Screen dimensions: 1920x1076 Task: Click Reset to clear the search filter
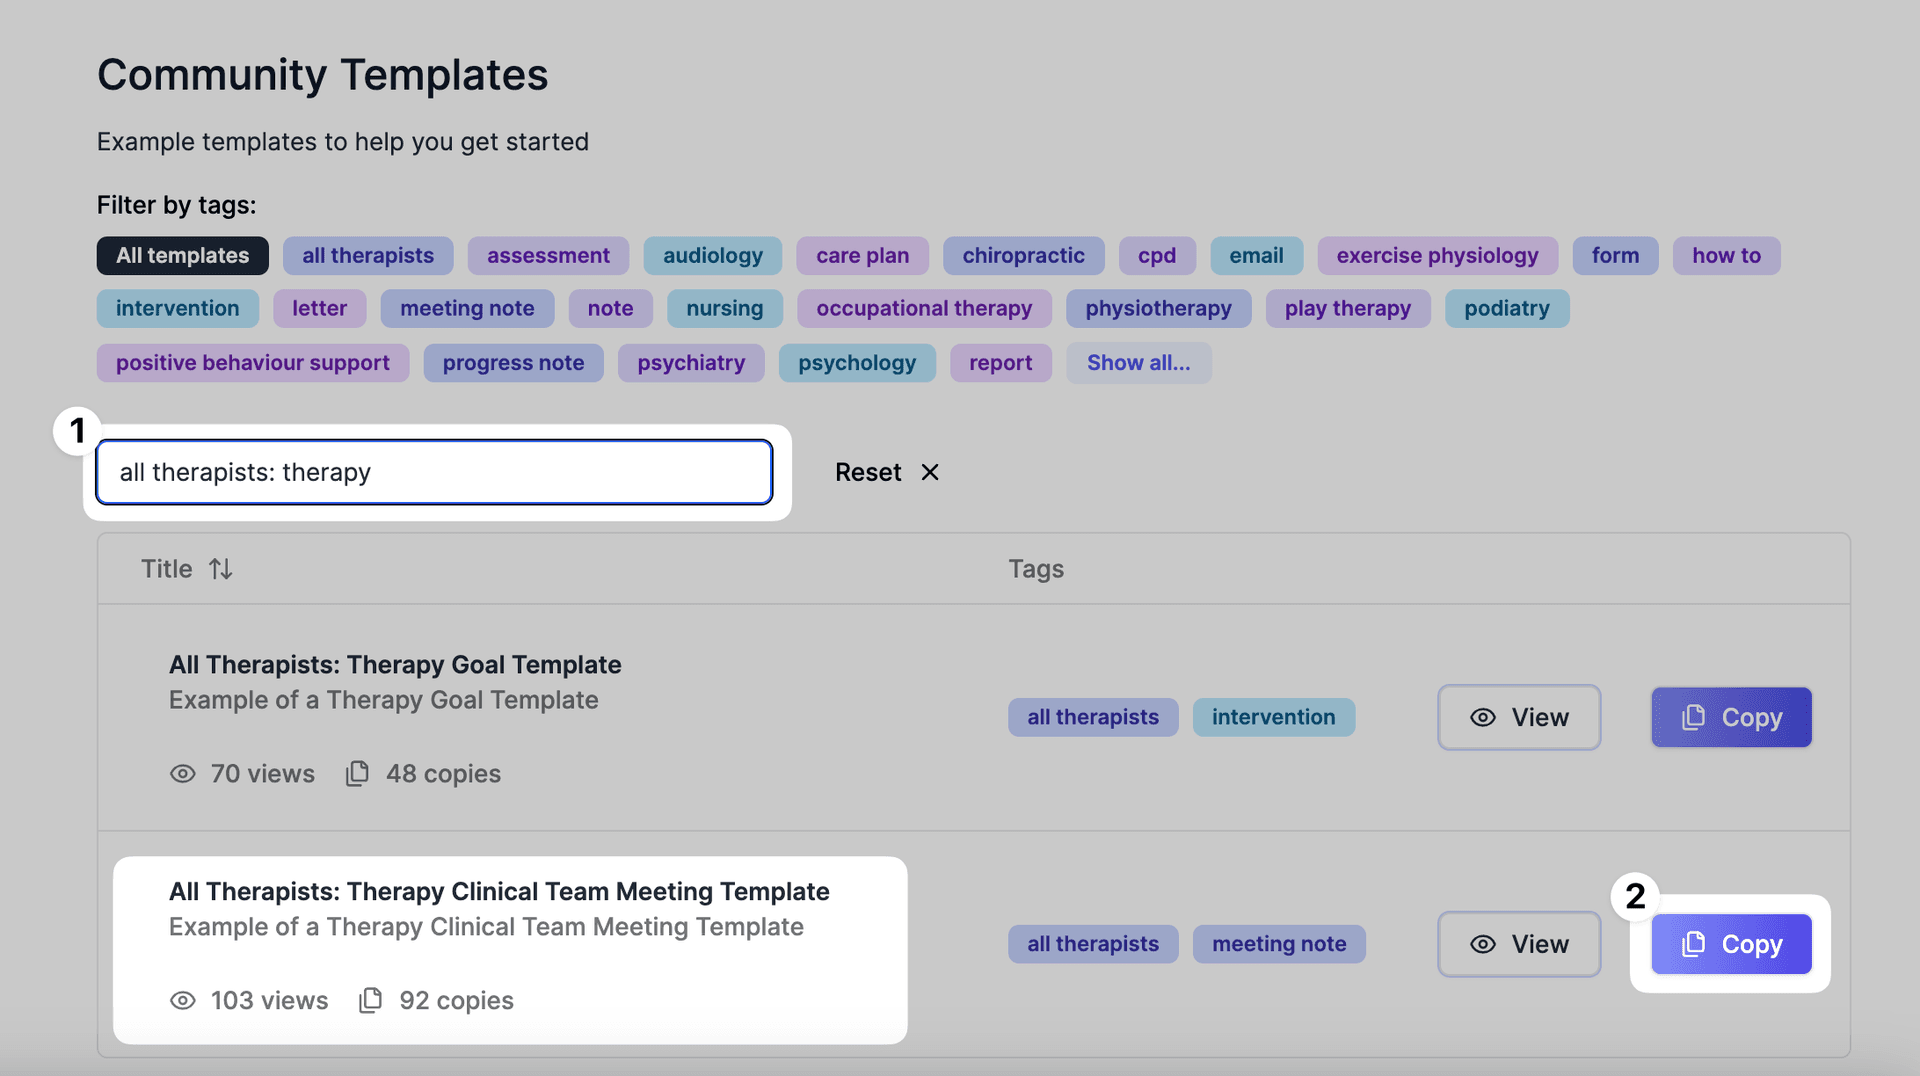coord(868,472)
